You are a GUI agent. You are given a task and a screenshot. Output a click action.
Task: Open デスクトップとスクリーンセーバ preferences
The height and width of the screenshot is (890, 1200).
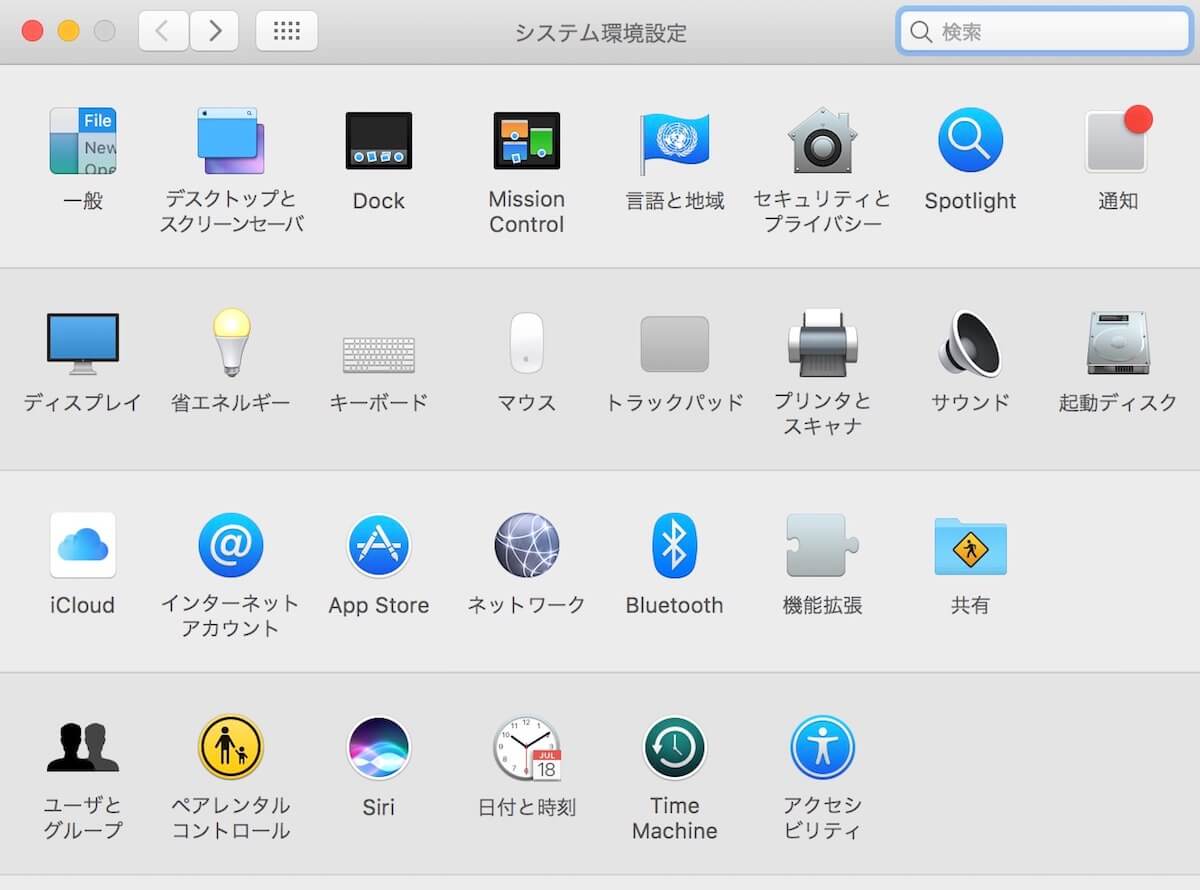point(231,141)
